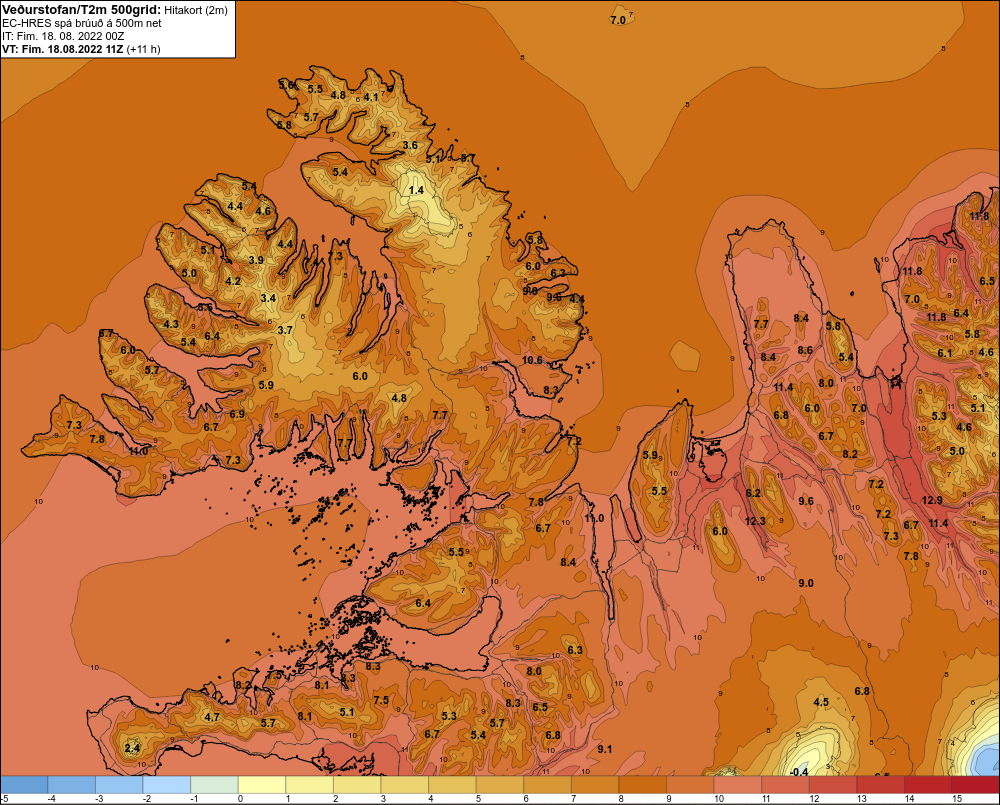This screenshot has height=805, width=1000.
Task: Click the 11.8 label in the top right corner
Action: pyautogui.click(x=979, y=216)
